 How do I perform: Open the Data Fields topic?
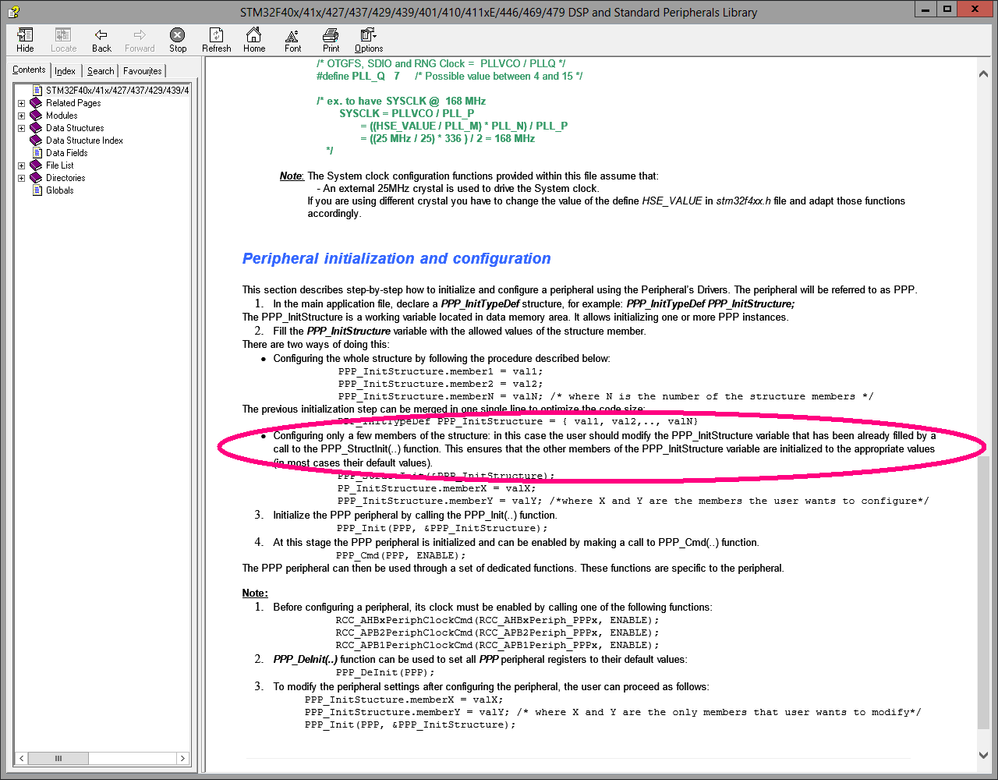pos(67,153)
